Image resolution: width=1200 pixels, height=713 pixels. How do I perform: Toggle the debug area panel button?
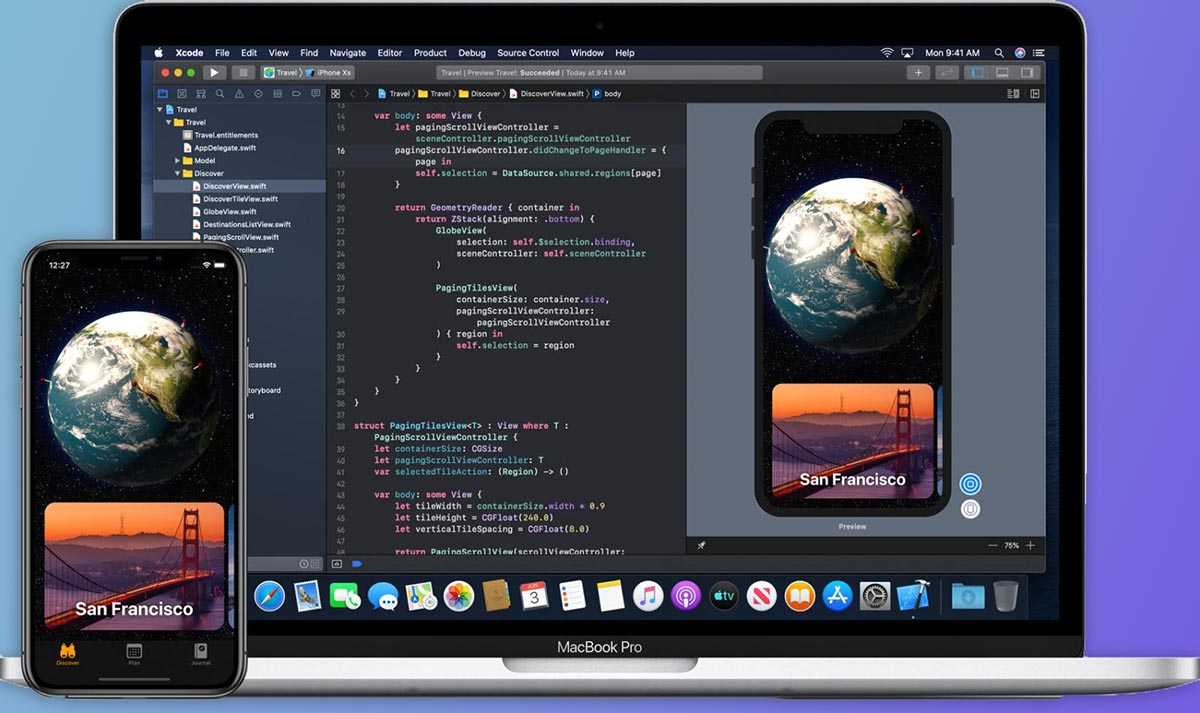coord(1002,73)
